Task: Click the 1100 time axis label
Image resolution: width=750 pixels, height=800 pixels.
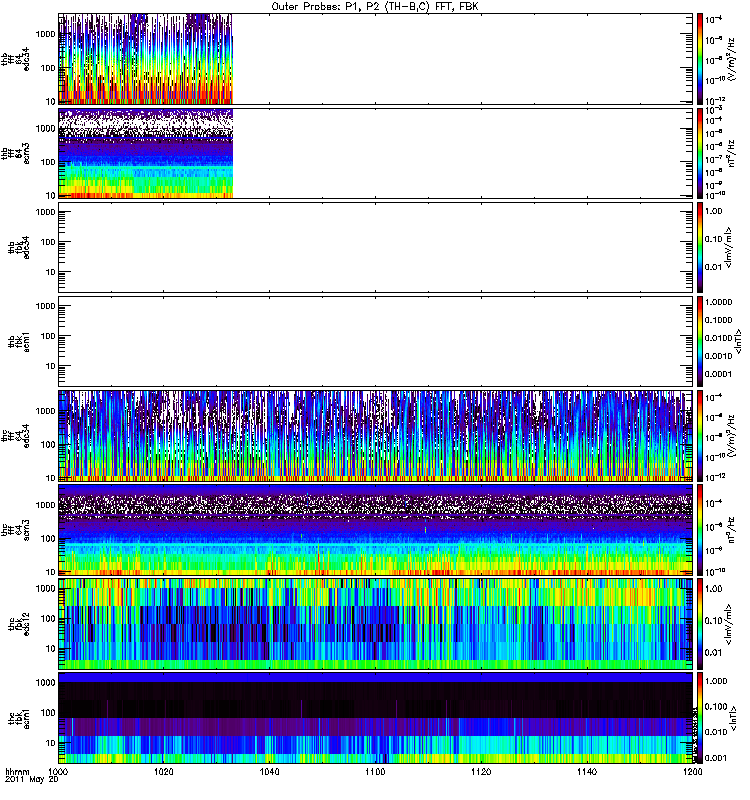Action: [x=375, y=773]
